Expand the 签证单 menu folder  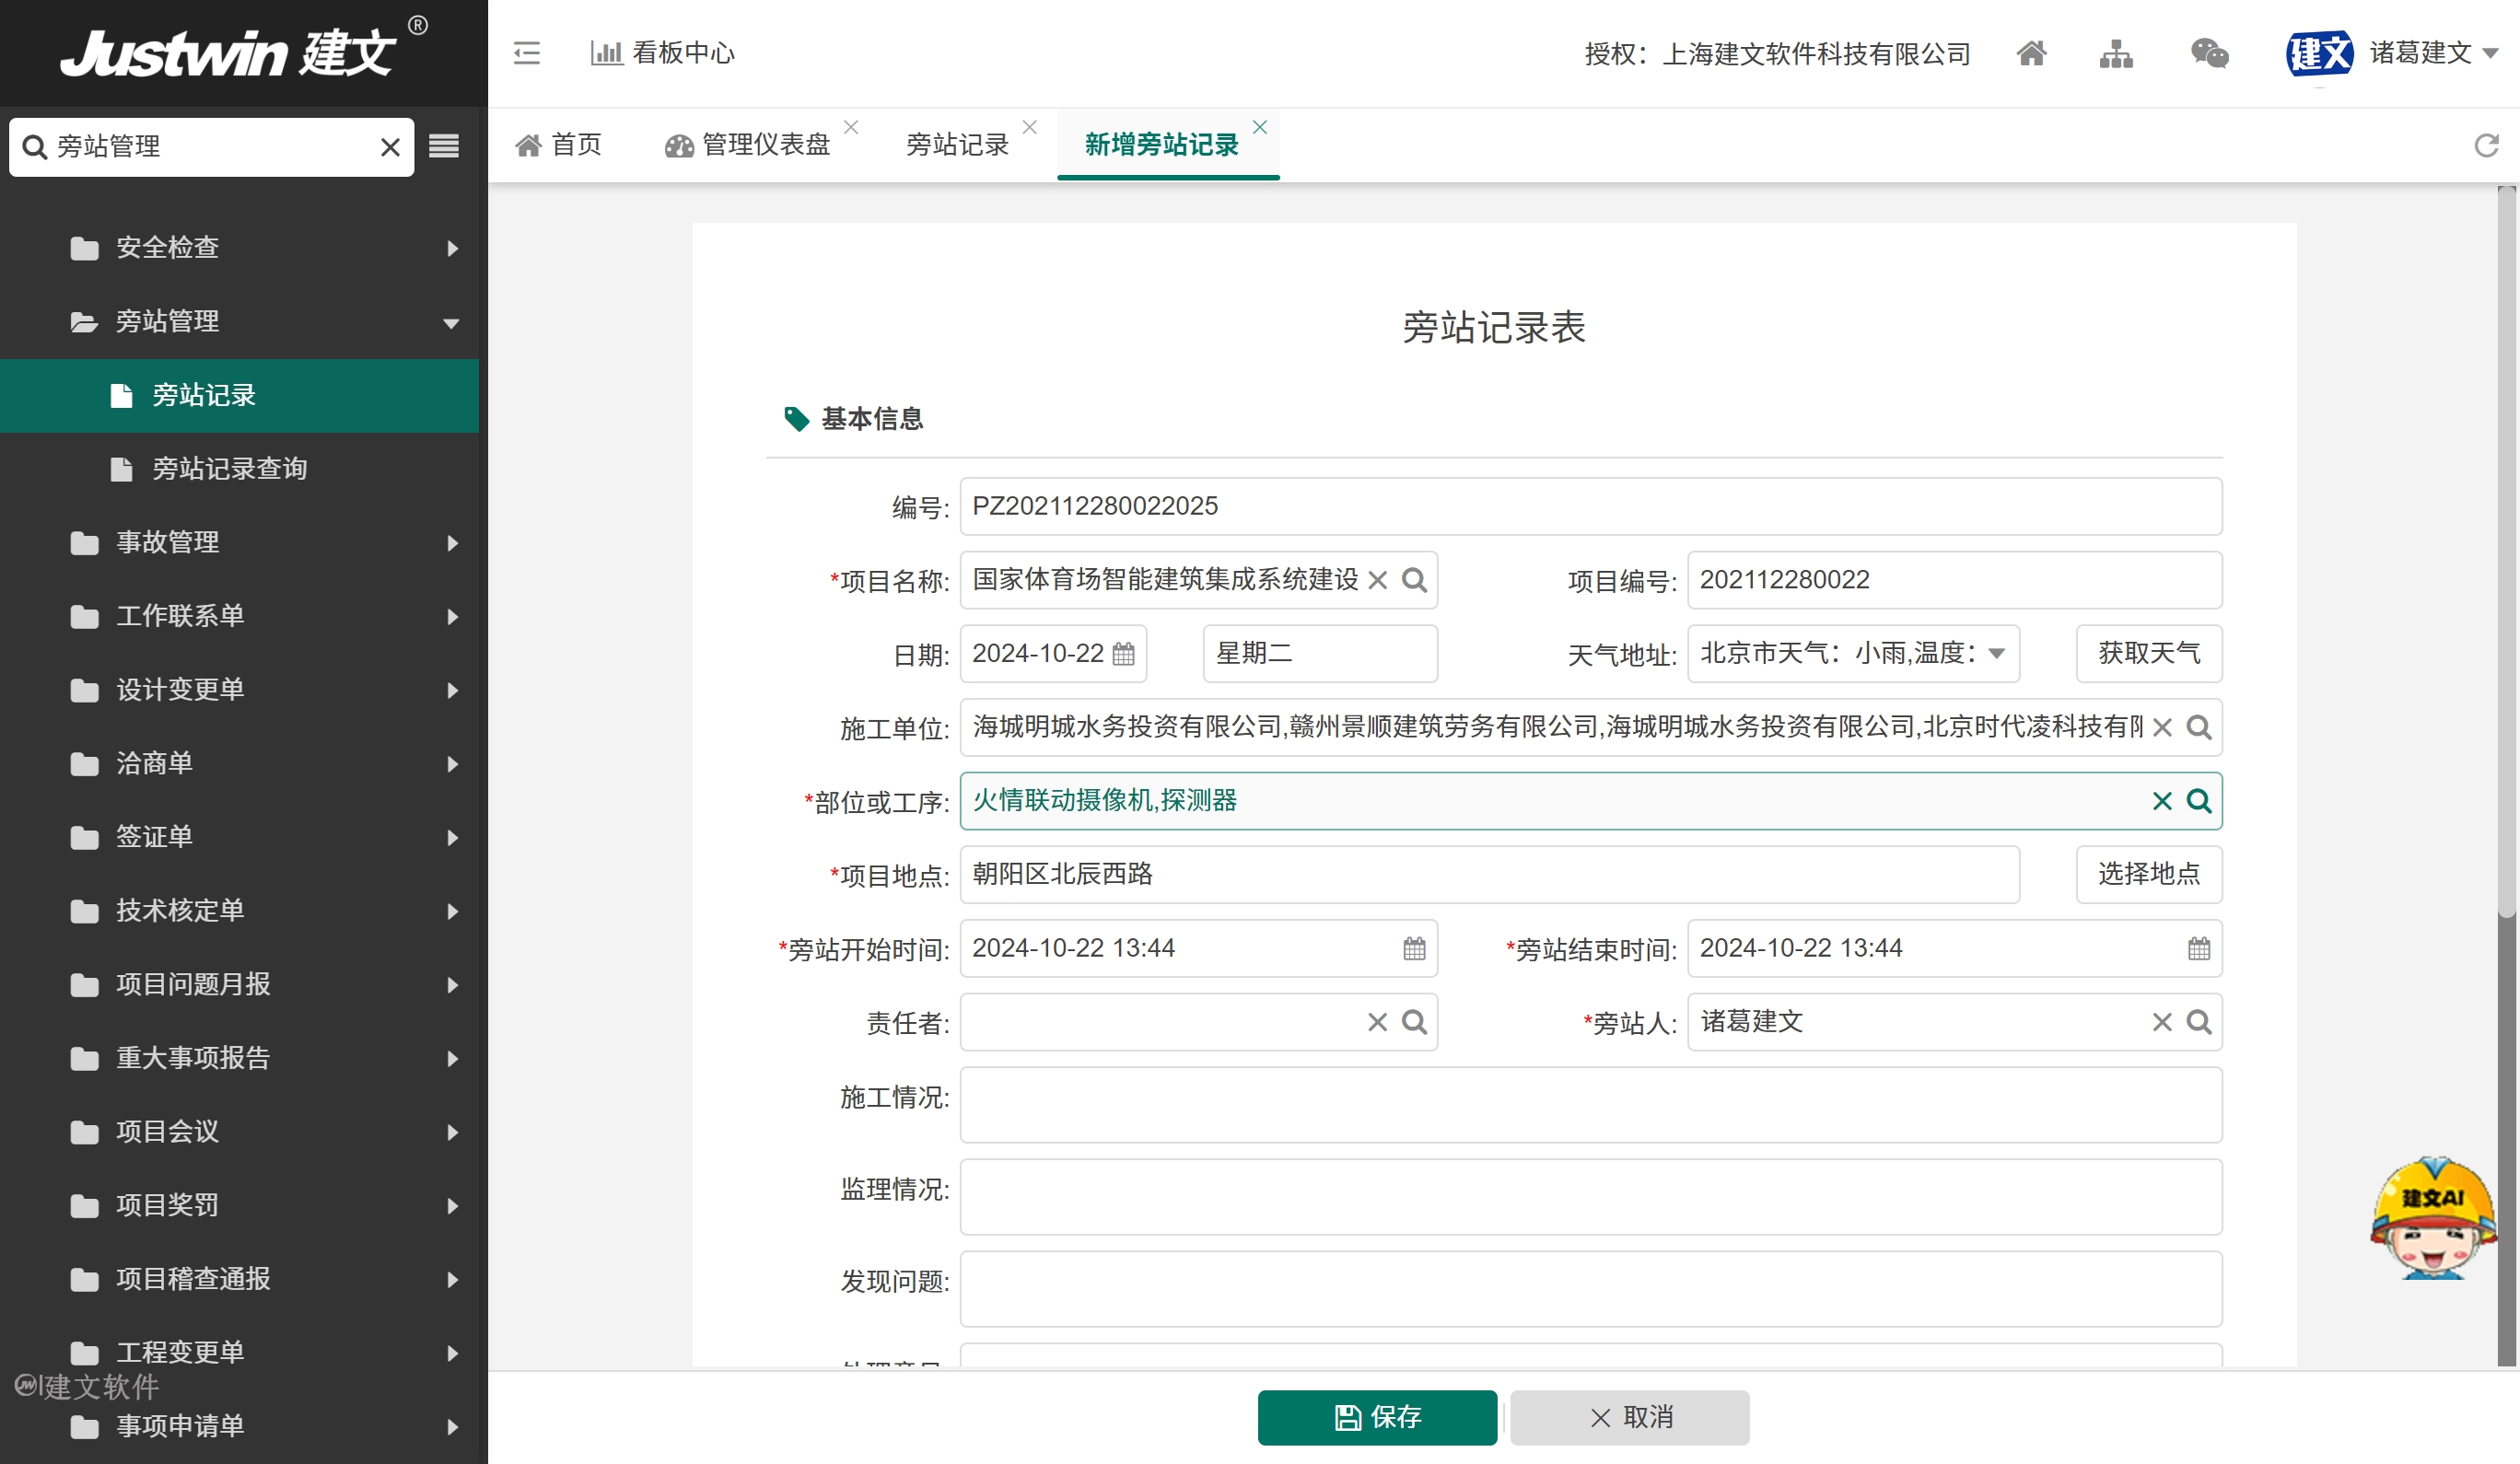point(240,837)
